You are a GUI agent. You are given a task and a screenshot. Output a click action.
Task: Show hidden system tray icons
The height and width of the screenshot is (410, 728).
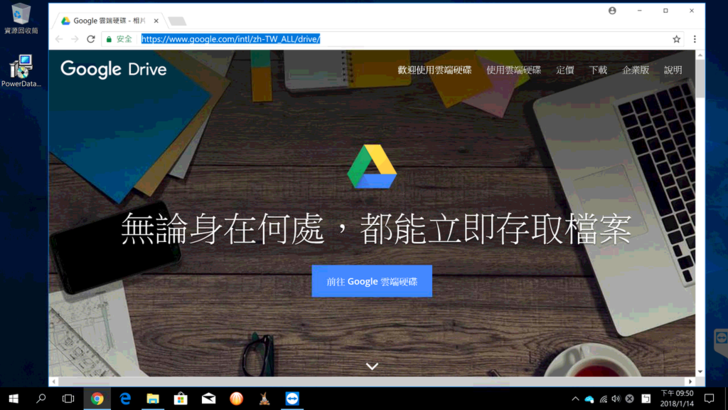click(x=575, y=399)
